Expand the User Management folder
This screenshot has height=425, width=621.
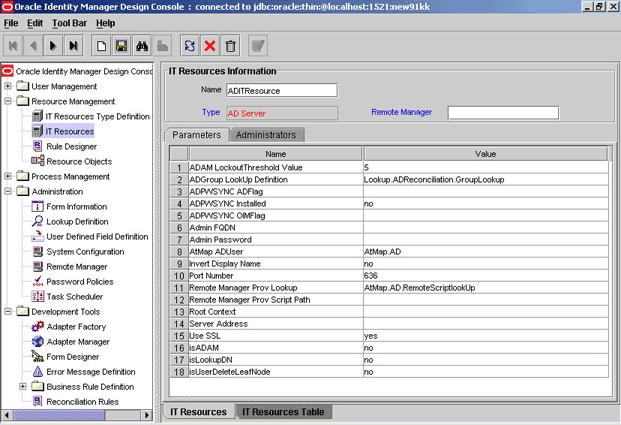pyautogui.click(x=8, y=86)
